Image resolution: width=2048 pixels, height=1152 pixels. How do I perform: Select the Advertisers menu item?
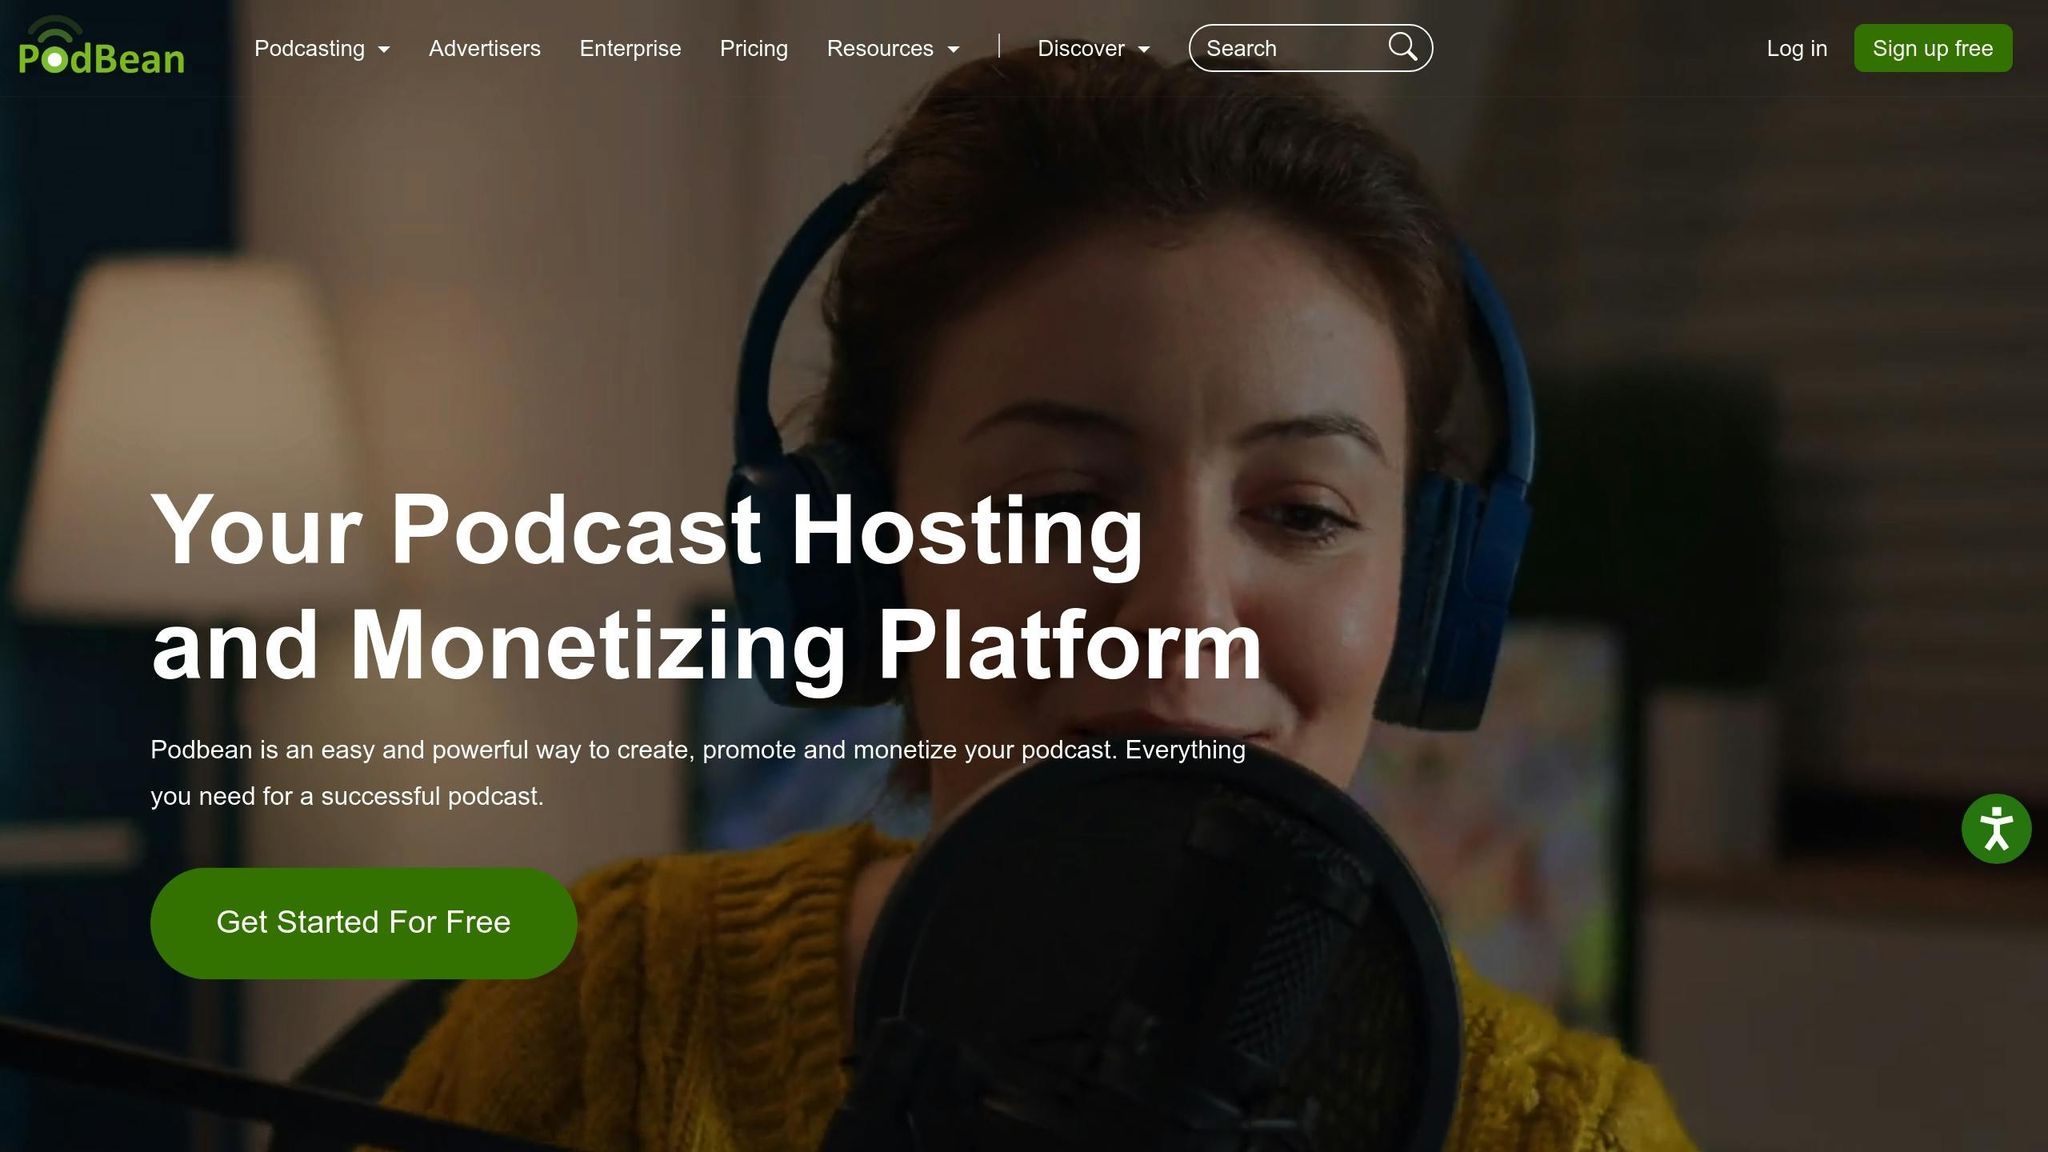tap(484, 48)
